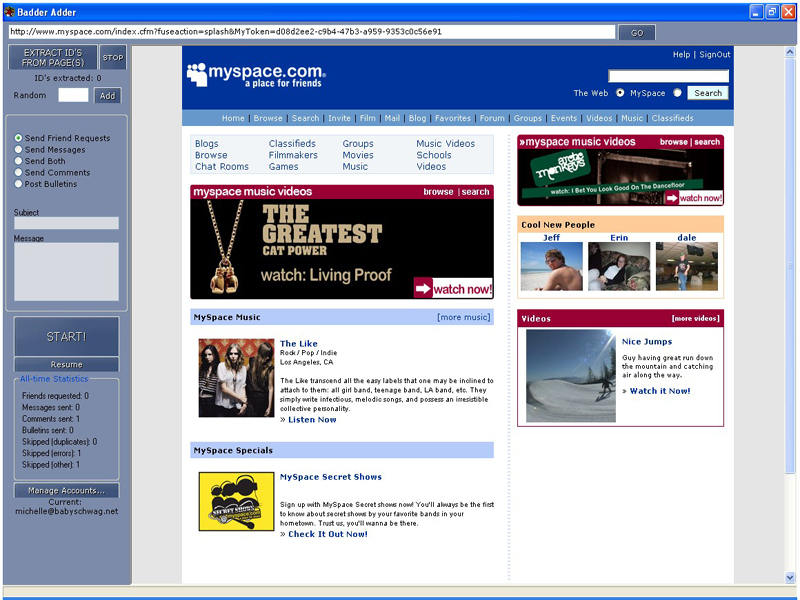Open Blog in the nav bar
The image size is (800, 600).
coord(417,118)
